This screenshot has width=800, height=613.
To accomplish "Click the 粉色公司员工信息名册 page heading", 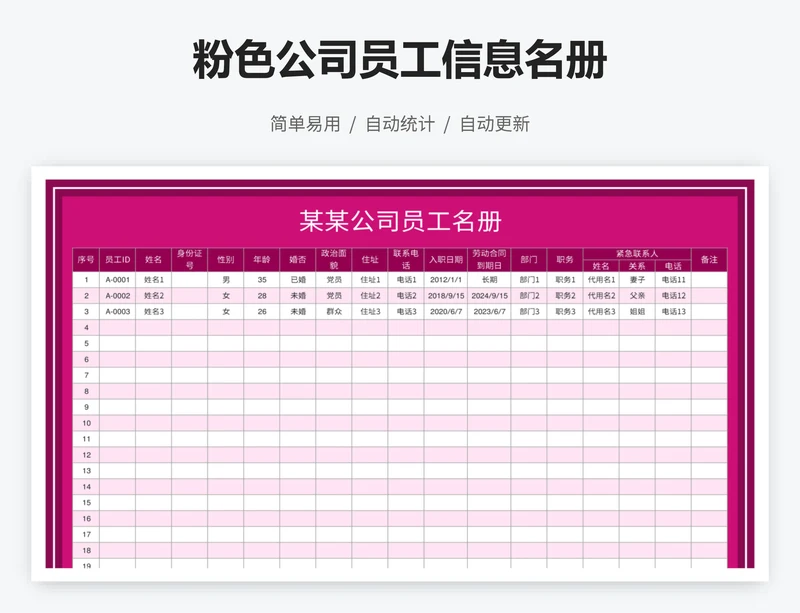I will [399, 60].
